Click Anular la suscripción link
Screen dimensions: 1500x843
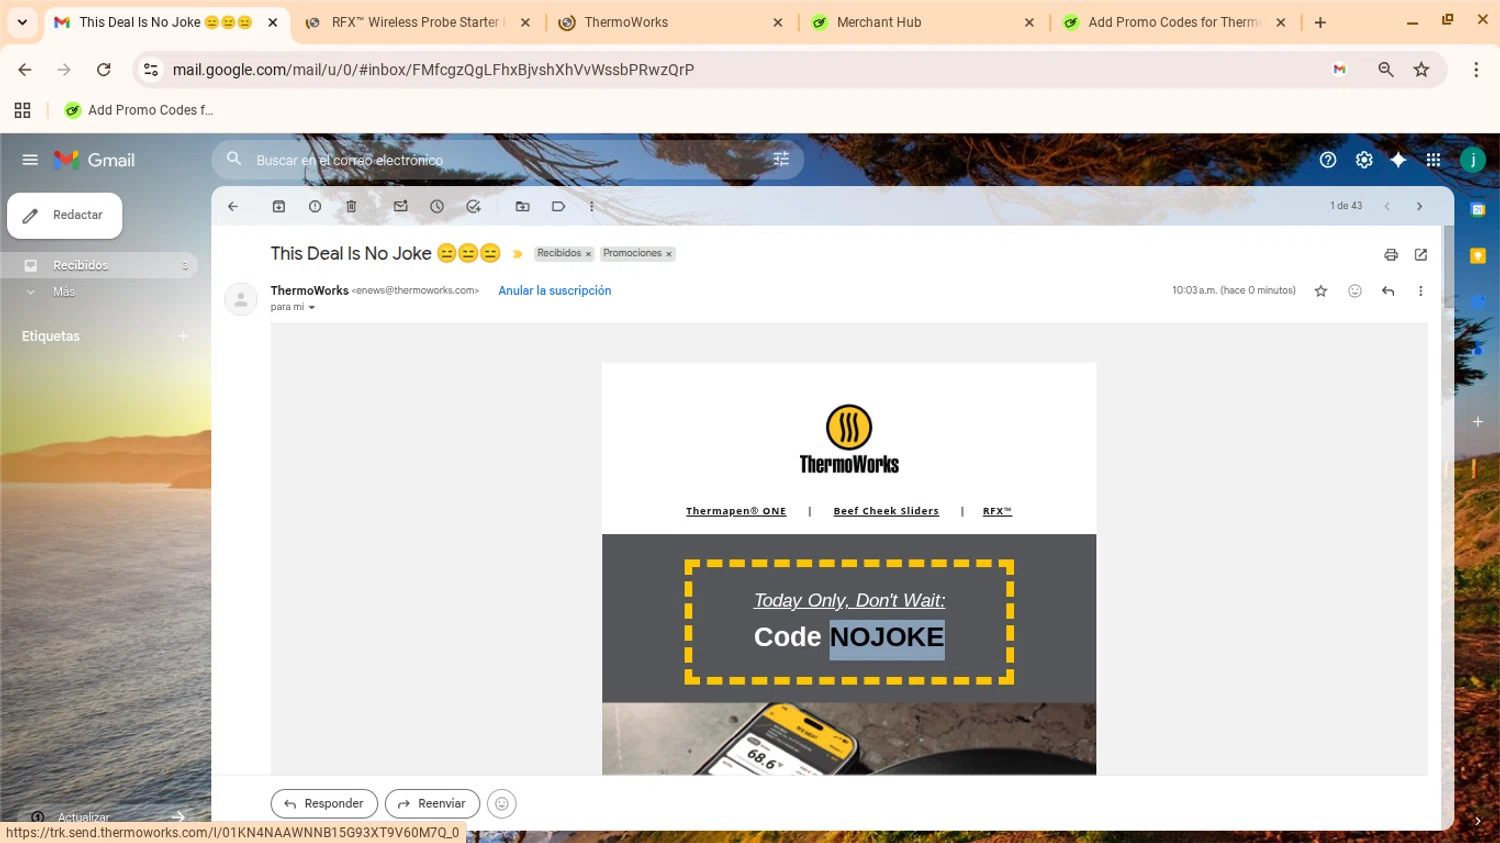click(x=554, y=291)
